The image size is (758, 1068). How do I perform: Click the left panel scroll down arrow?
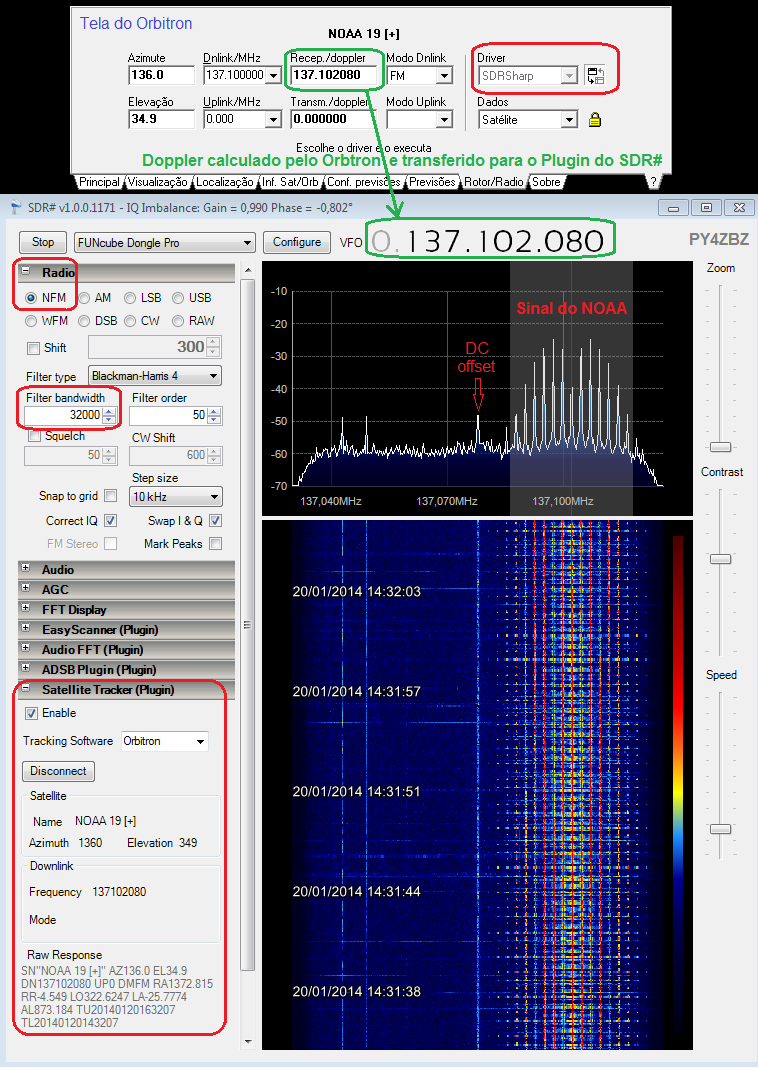point(248,1041)
